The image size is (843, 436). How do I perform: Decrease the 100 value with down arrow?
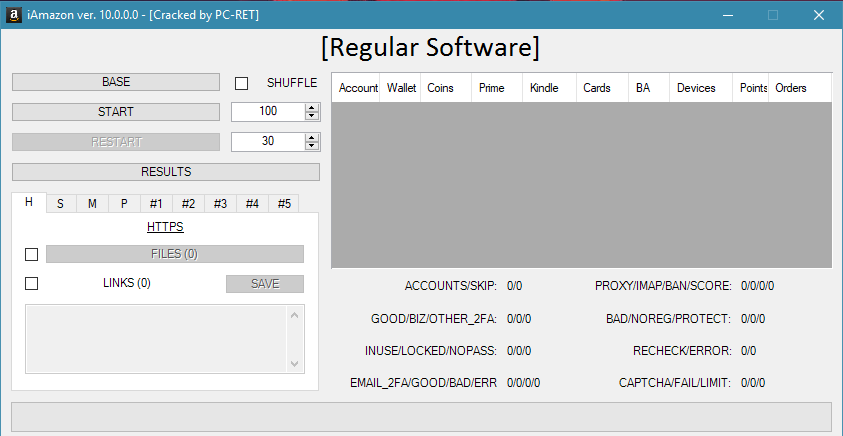311,116
